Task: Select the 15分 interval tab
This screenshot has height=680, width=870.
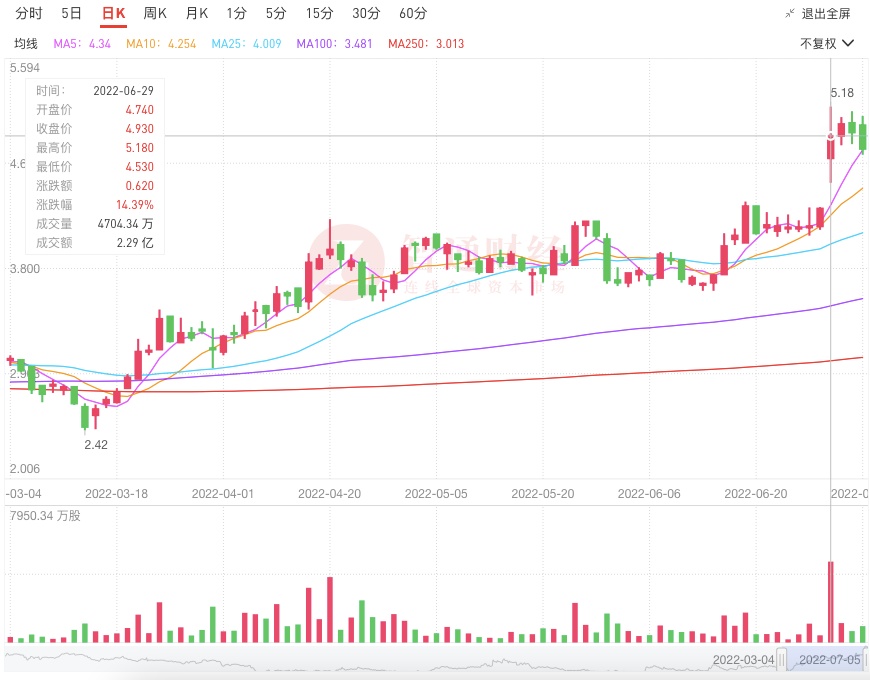Action: tap(320, 14)
